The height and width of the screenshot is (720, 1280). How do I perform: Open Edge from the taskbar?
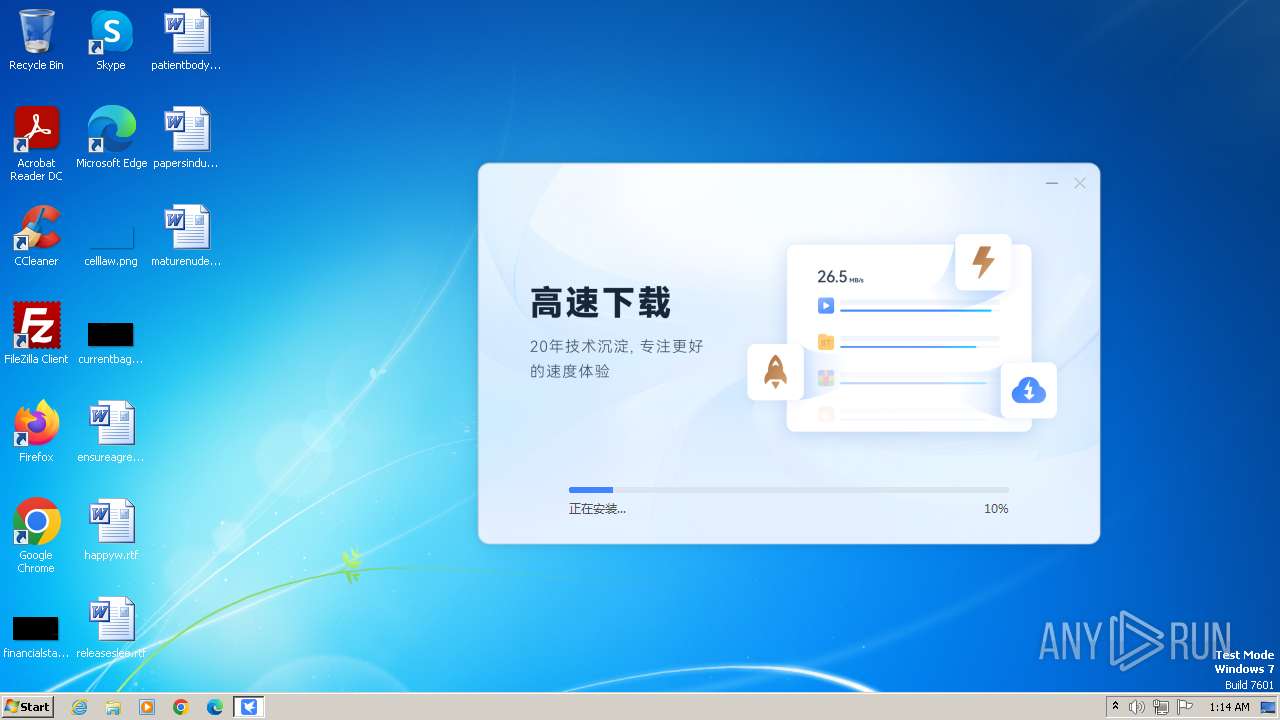tap(215, 707)
